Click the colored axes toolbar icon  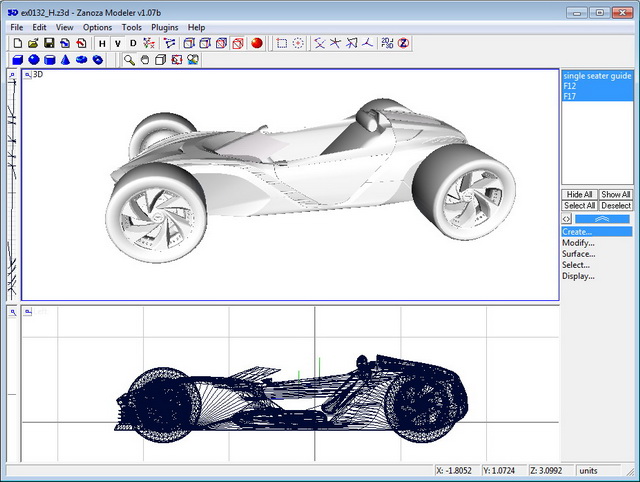149,43
